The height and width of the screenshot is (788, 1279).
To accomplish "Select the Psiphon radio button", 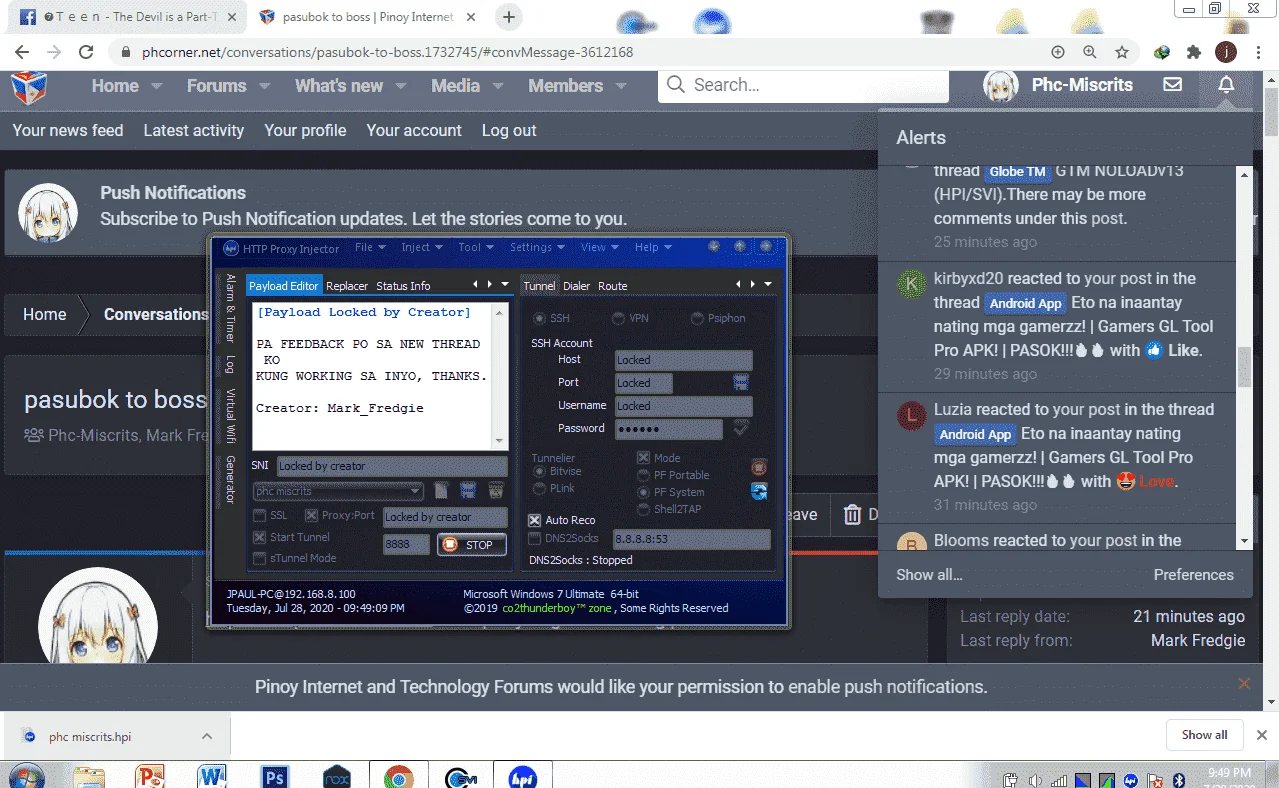I will (x=697, y=318).
